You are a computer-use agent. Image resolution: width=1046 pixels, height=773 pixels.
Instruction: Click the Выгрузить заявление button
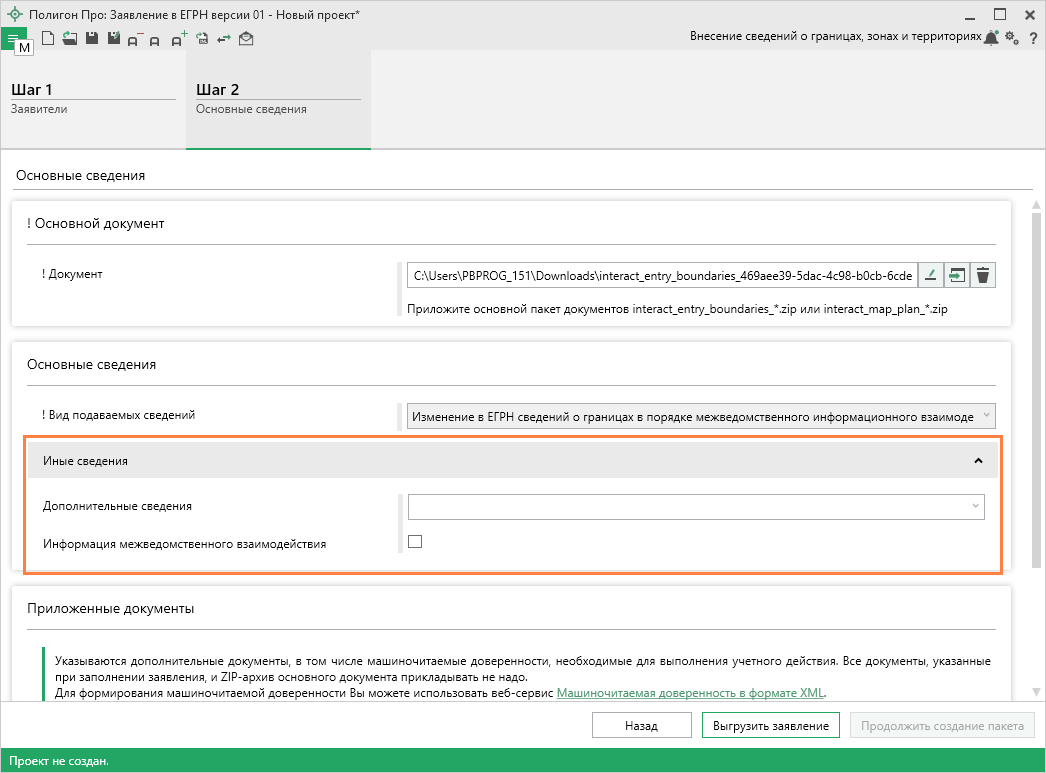coord(770,726)
